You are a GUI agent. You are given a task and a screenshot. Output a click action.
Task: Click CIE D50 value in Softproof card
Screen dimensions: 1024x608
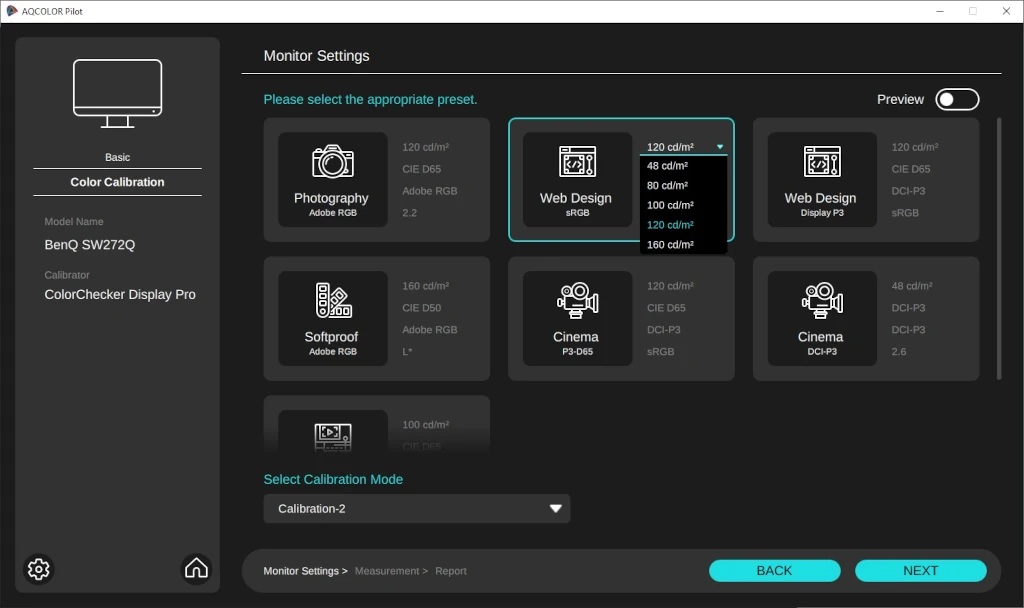421,308
